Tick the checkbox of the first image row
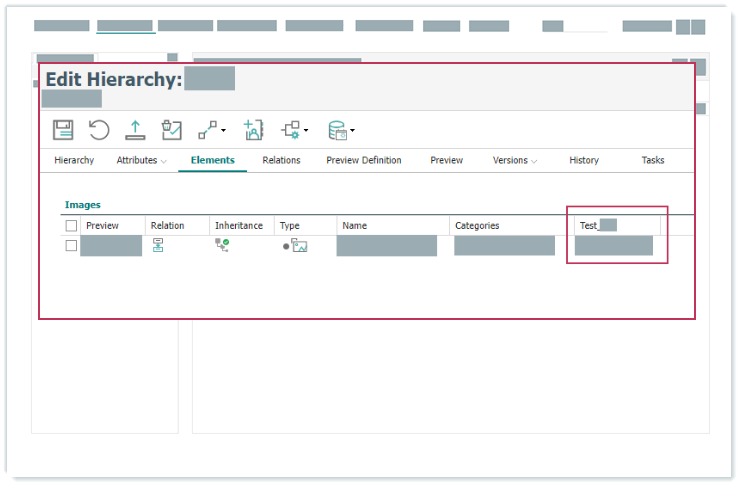 point(71,246)
